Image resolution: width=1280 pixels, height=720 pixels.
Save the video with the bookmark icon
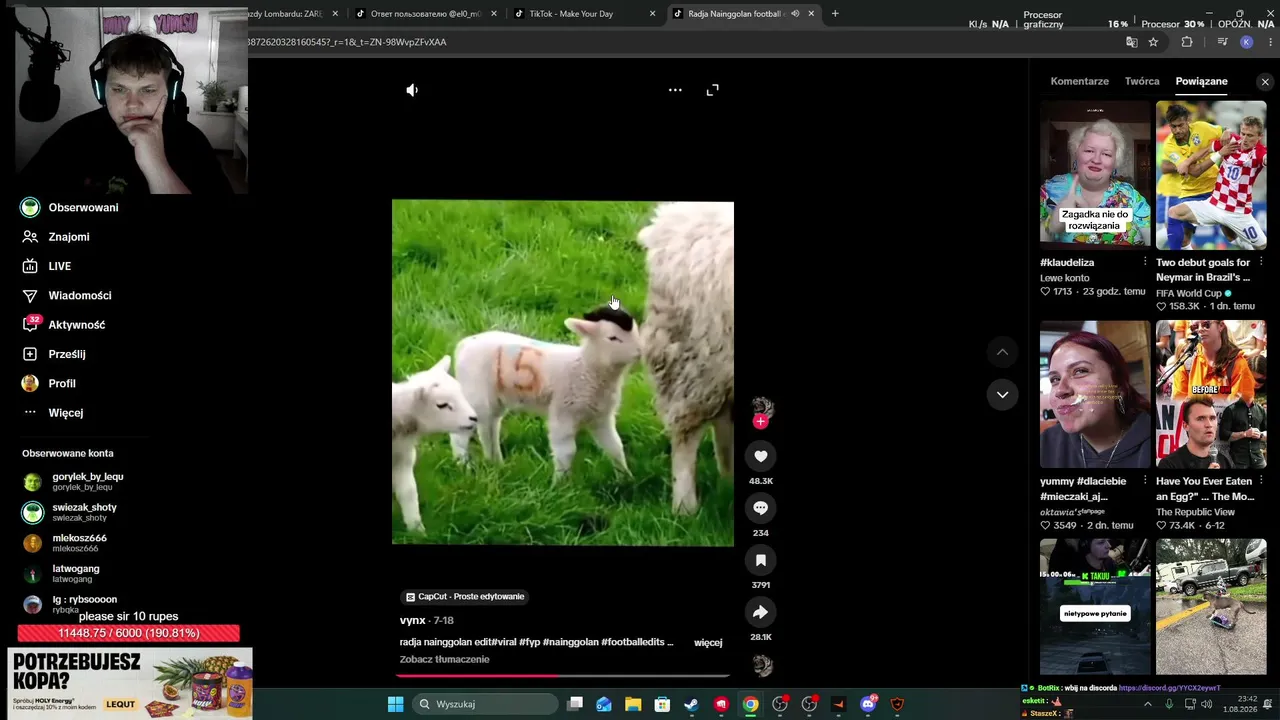760,560
